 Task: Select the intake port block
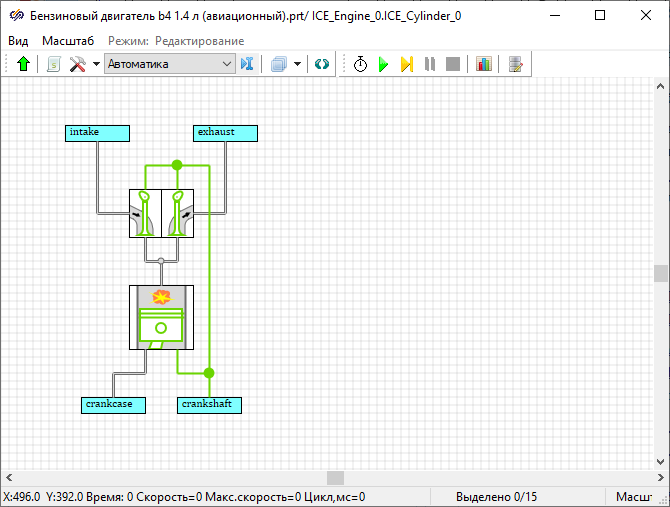click(x=97, y=133)
